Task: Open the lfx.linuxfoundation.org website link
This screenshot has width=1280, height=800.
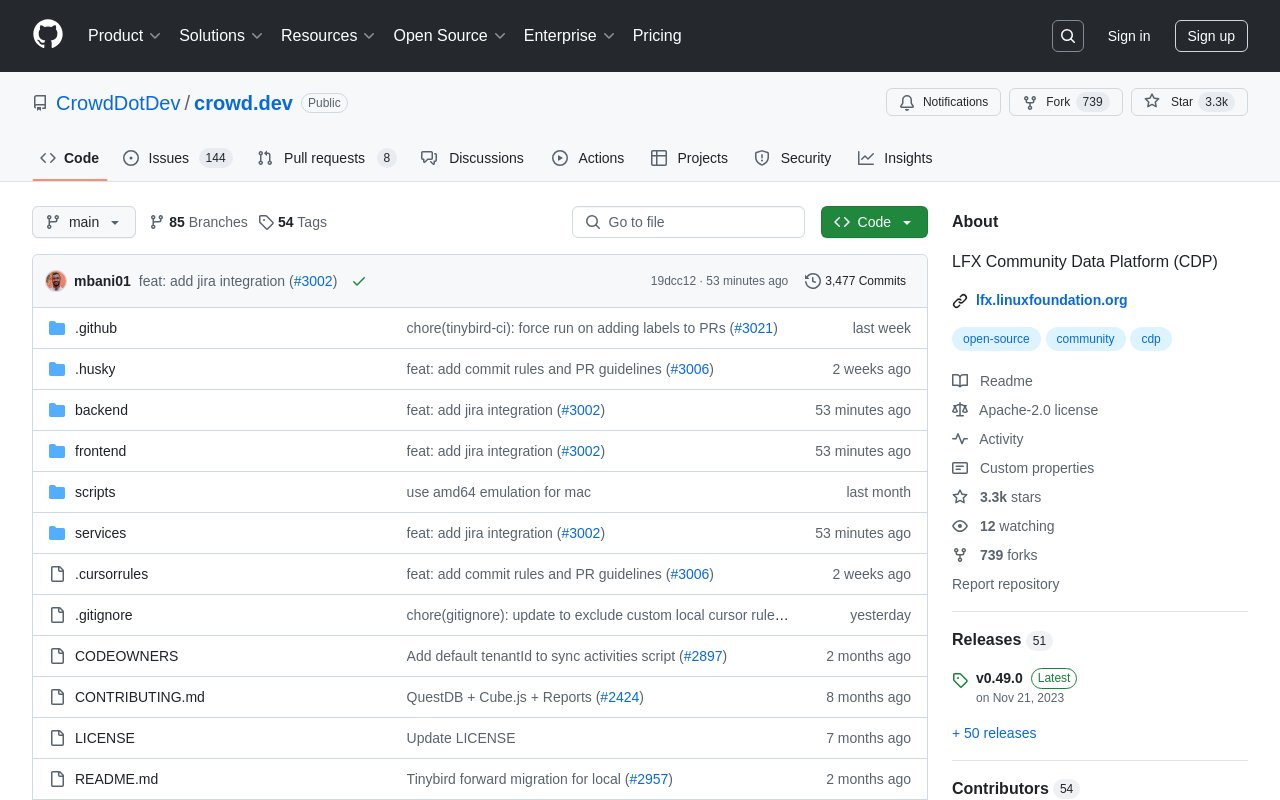Action: 1051,300
